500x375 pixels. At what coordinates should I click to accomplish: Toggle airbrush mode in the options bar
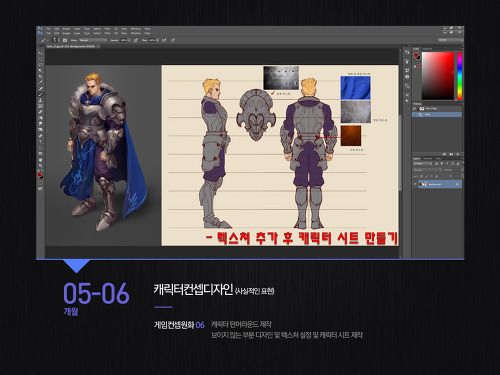pos(164,40)
